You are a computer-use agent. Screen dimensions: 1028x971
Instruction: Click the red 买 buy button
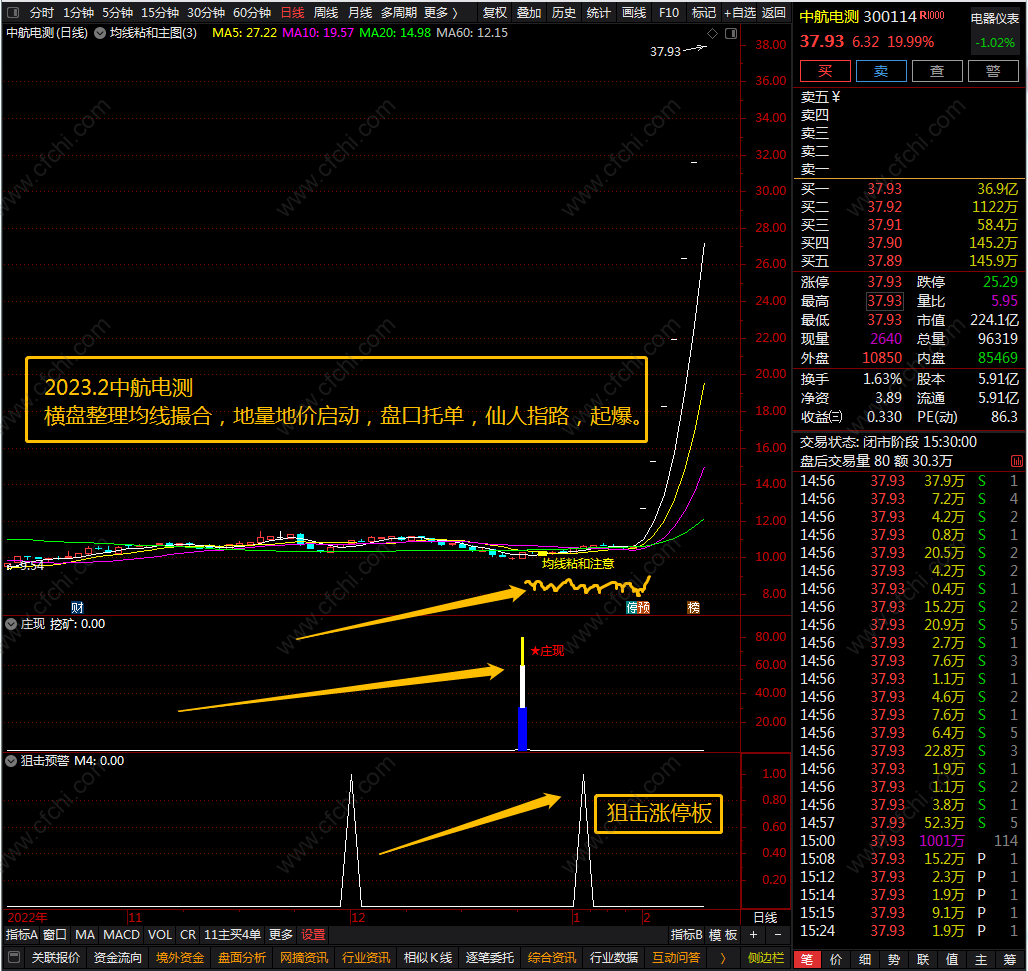coord(825,71)
